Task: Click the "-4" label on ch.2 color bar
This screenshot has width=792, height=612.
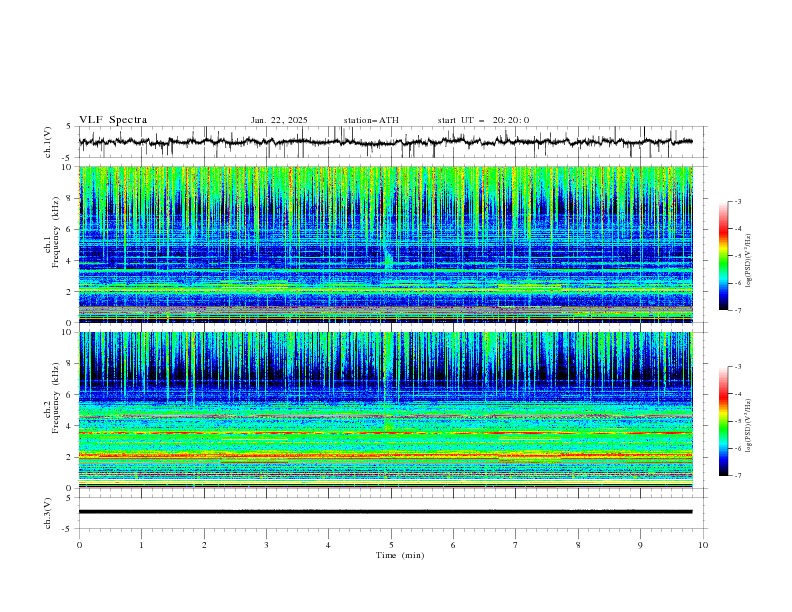Action: [738, 394]
